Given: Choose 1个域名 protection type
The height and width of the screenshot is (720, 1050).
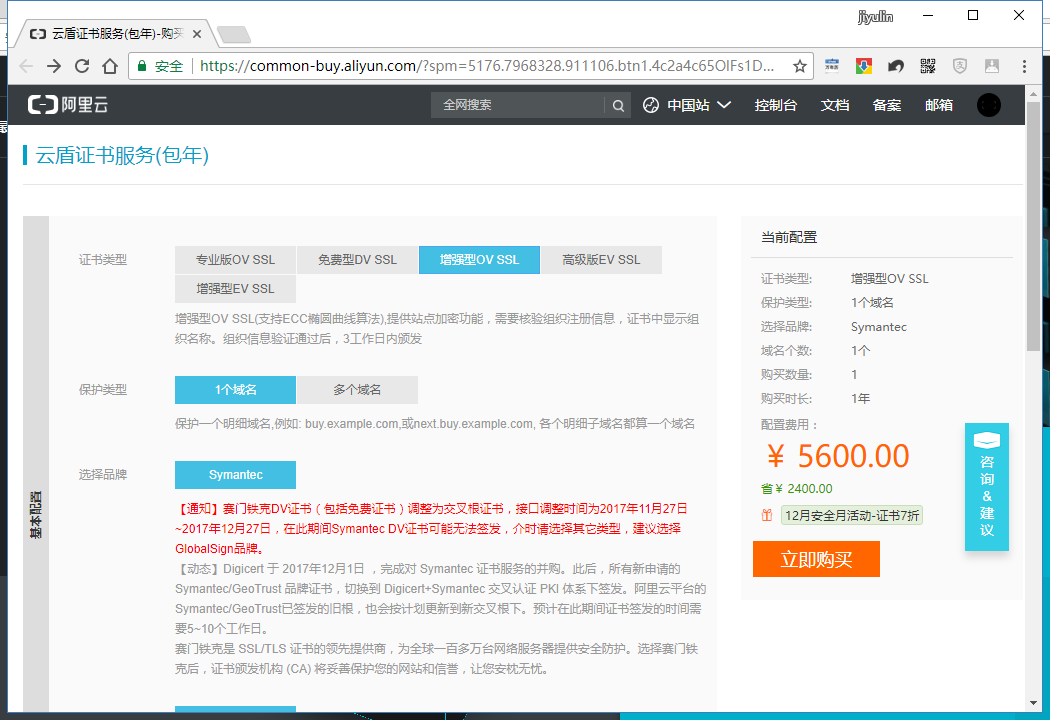Looking at the screenshot, I should click(x=235, y=390).
